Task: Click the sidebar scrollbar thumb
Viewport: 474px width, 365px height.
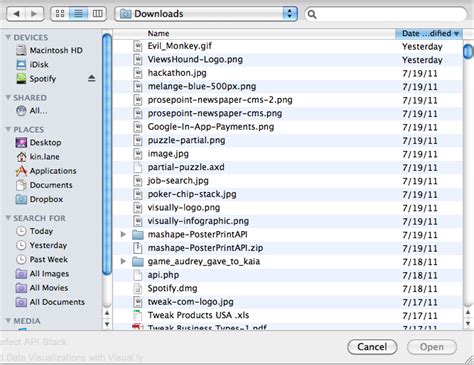Action: pos(107,154)
